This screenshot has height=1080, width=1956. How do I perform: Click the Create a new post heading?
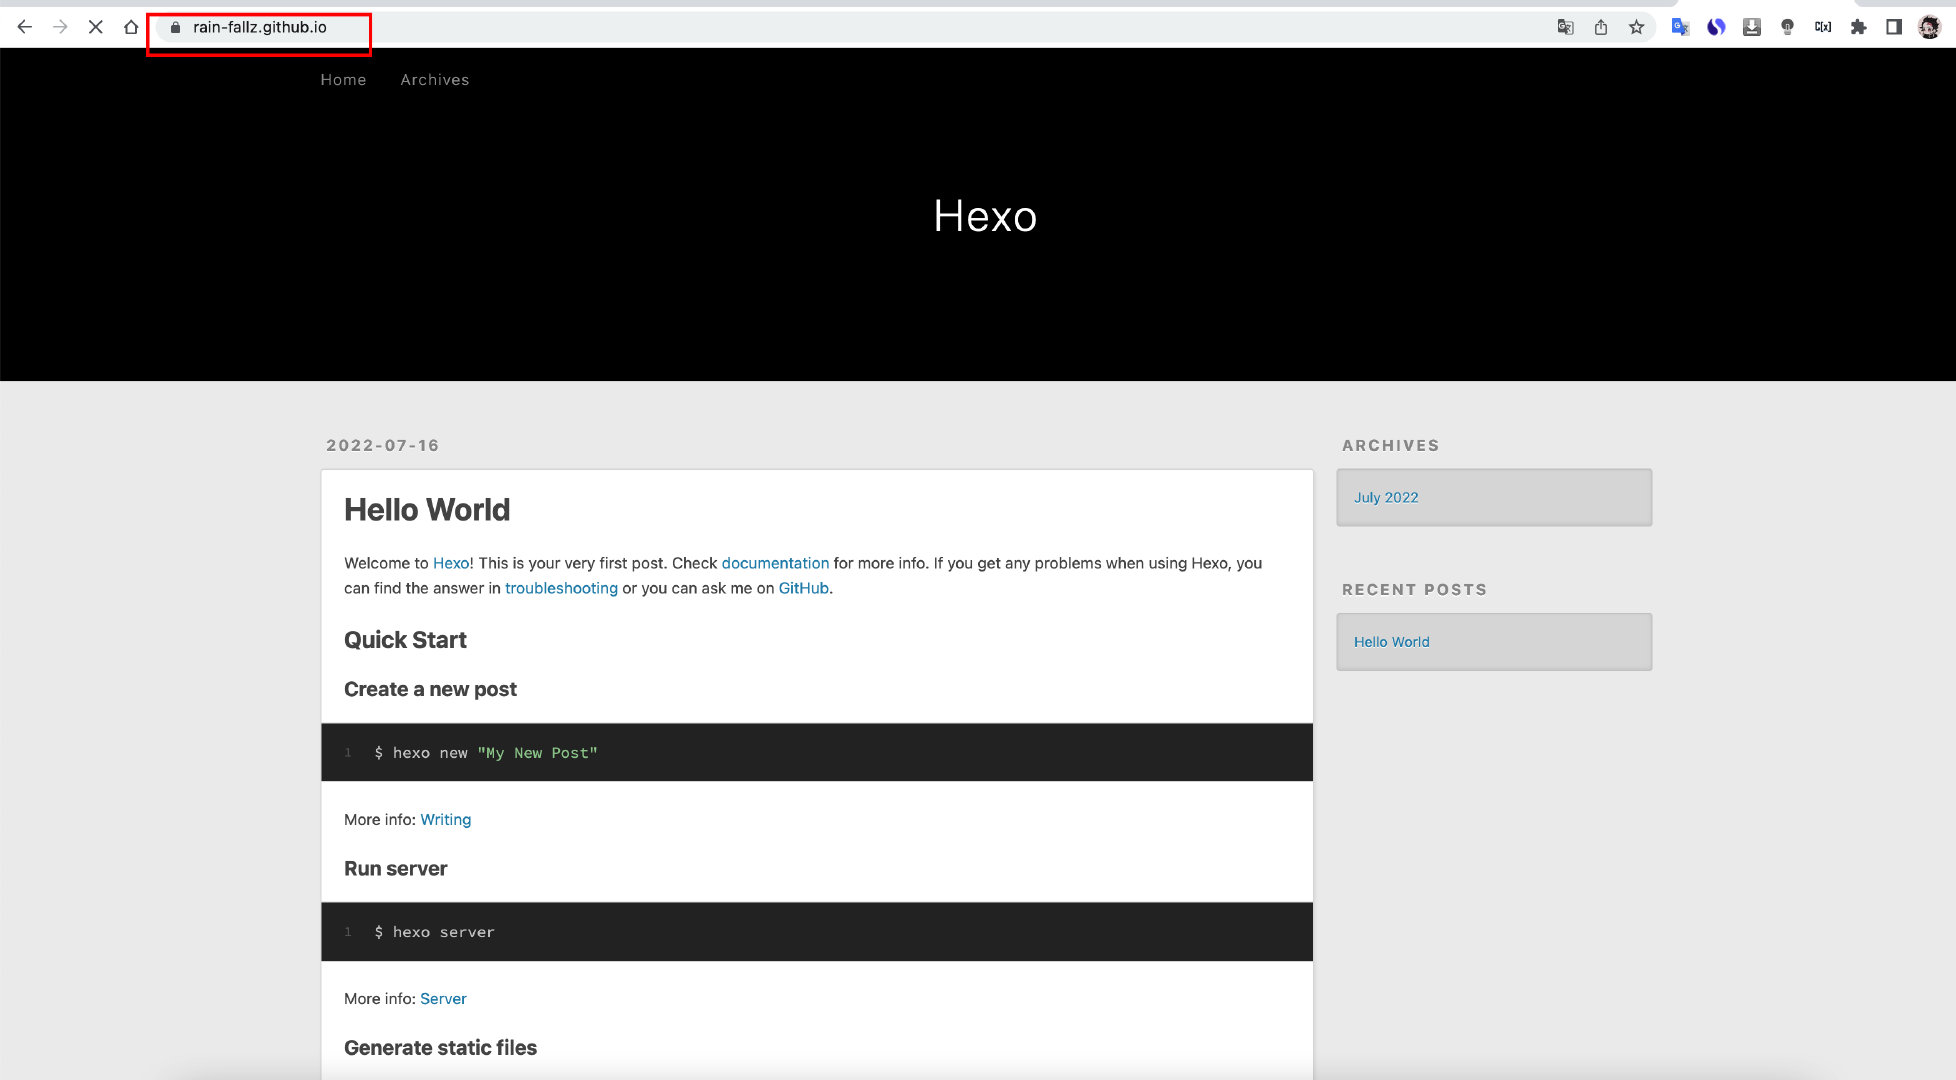tap(430, 689)
